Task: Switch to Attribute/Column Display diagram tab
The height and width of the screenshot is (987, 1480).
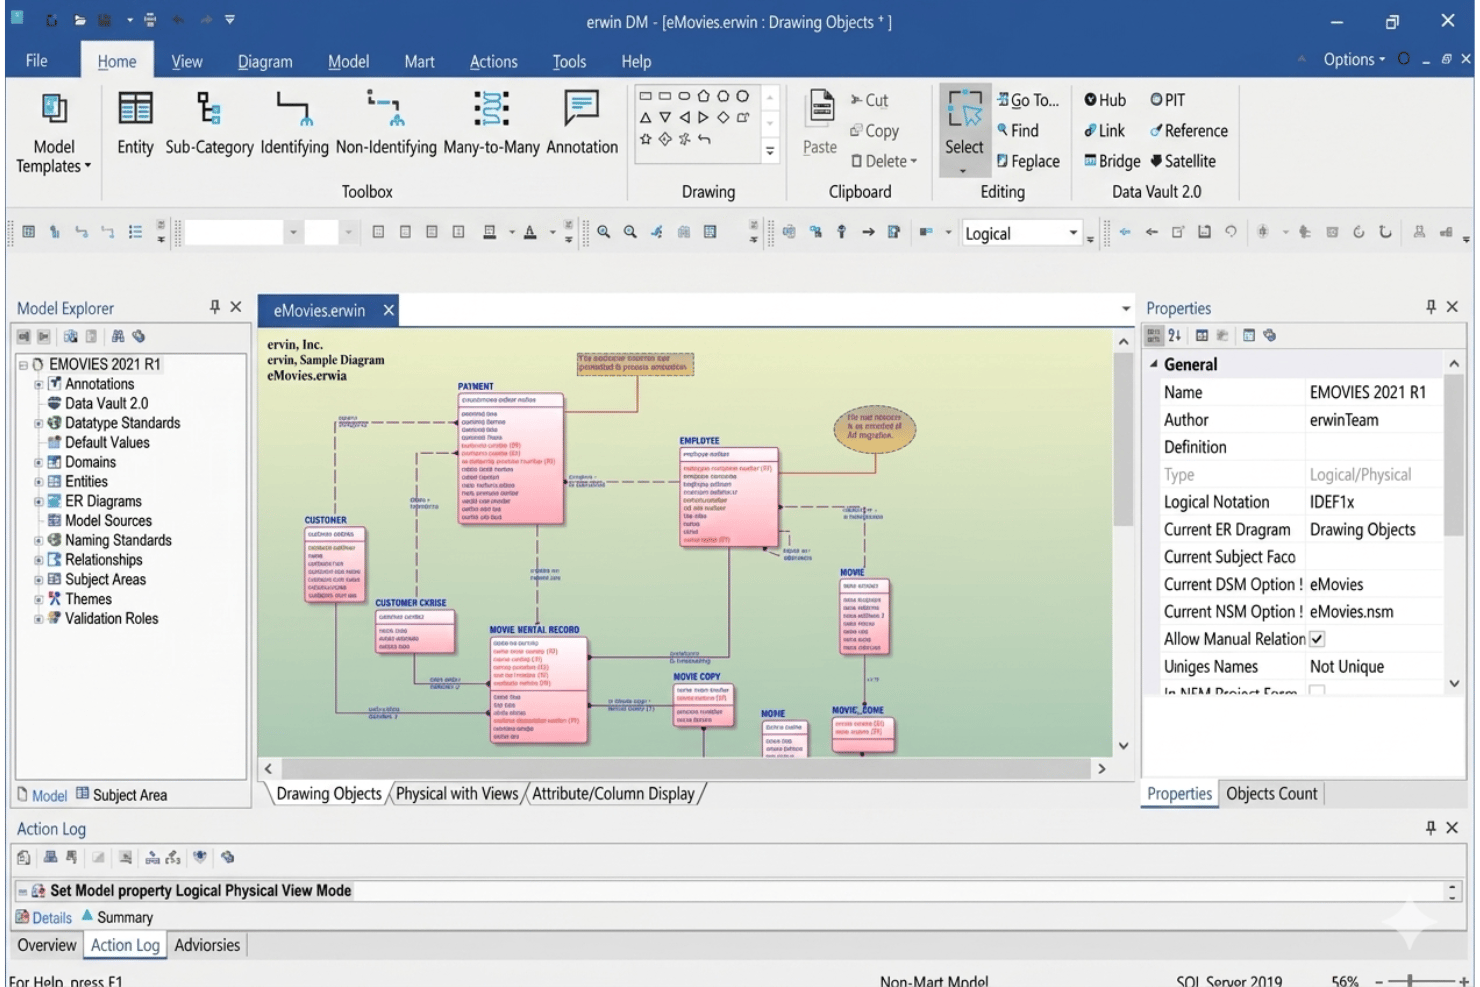Action: (x=613, y=793)
